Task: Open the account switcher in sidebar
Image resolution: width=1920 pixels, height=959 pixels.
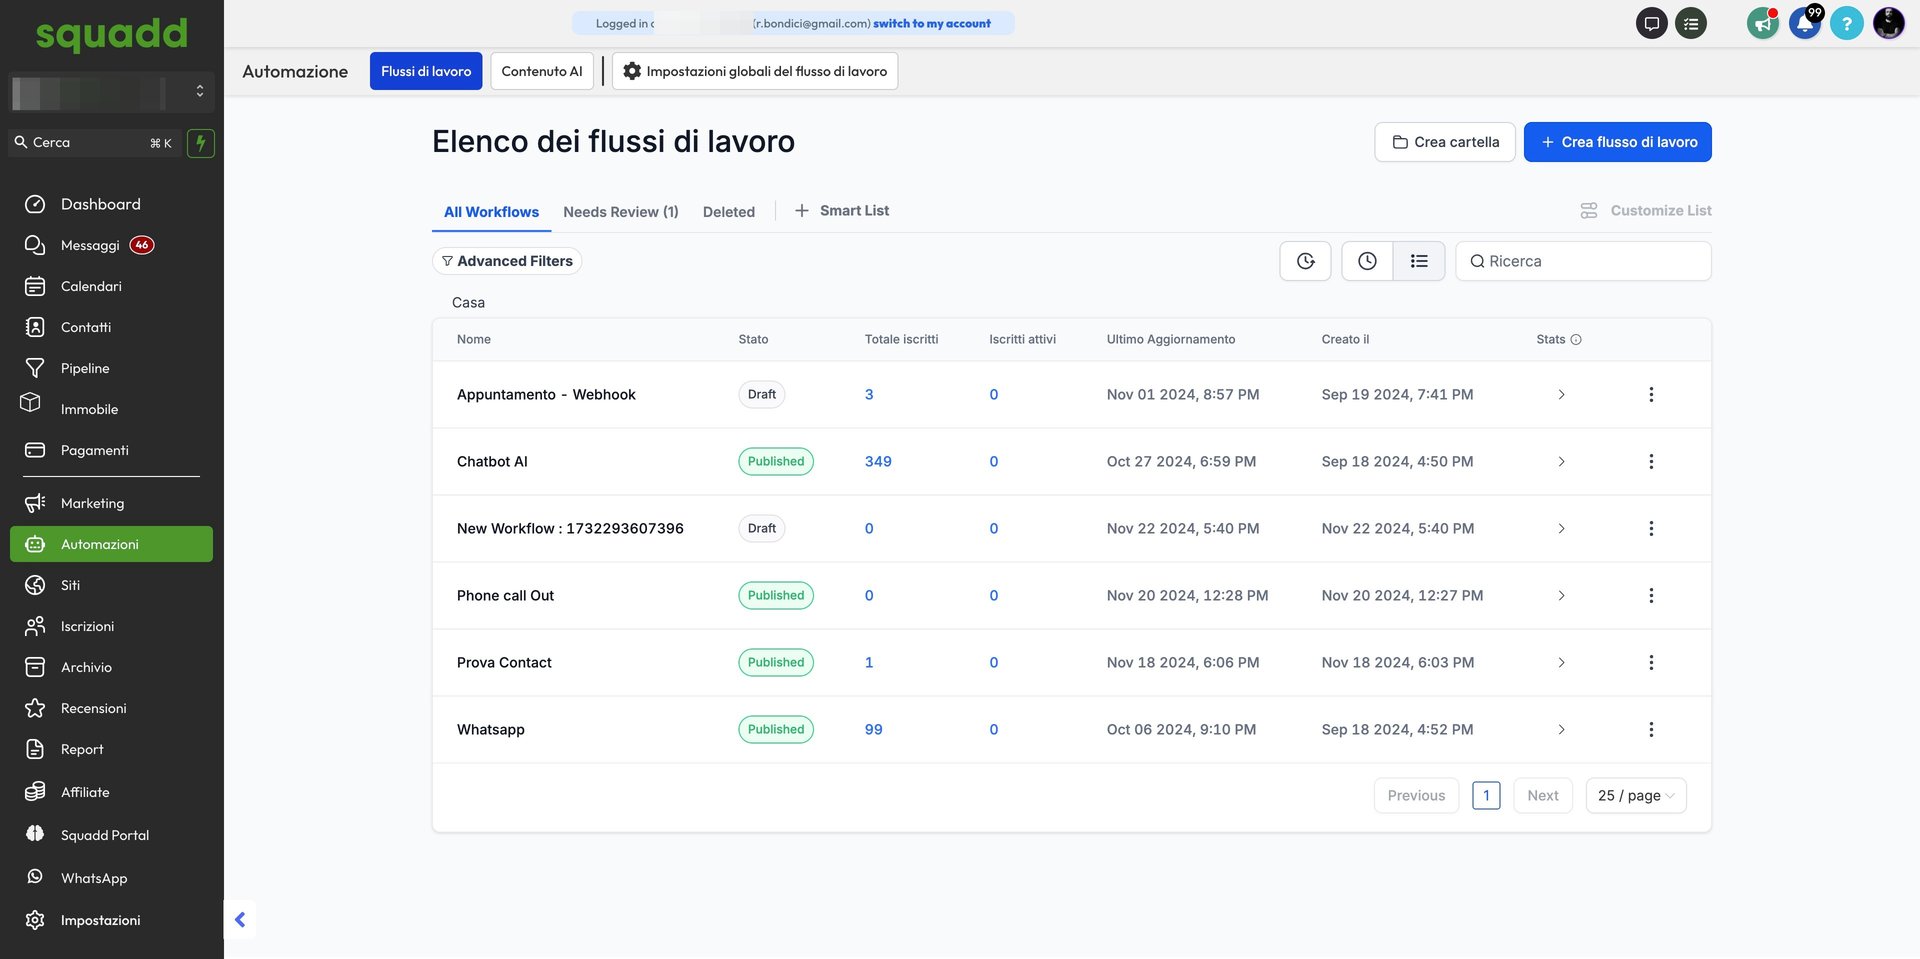Action: click(111, 92)
